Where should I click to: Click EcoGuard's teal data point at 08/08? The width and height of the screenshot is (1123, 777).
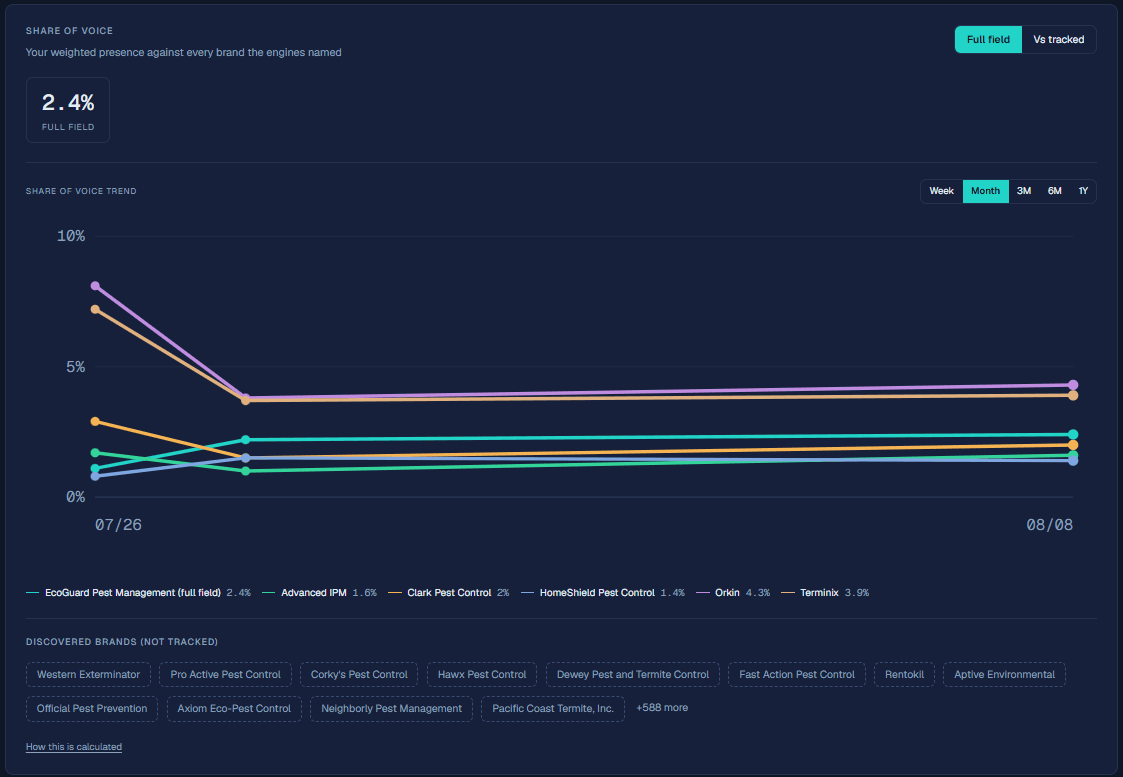[x=1073, y=435]
